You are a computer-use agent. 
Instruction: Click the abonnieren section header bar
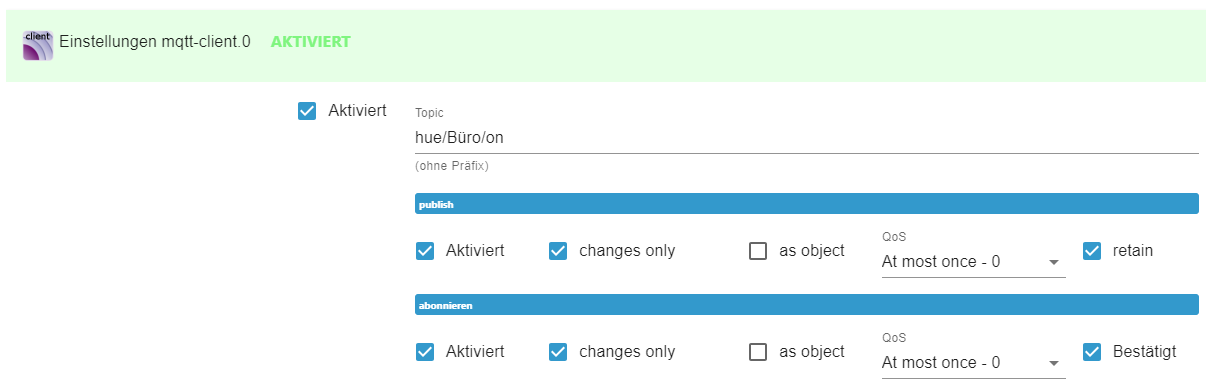click(x=806, y=305)
